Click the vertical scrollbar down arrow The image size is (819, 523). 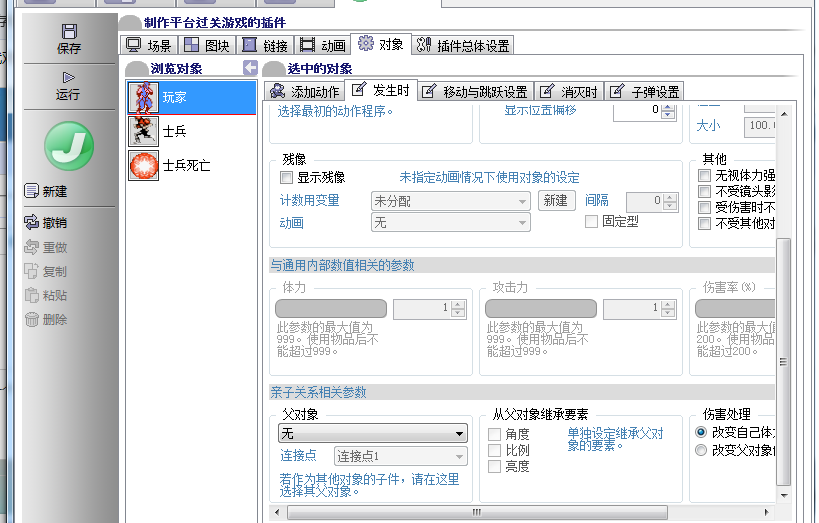click(x=783, y=495)
